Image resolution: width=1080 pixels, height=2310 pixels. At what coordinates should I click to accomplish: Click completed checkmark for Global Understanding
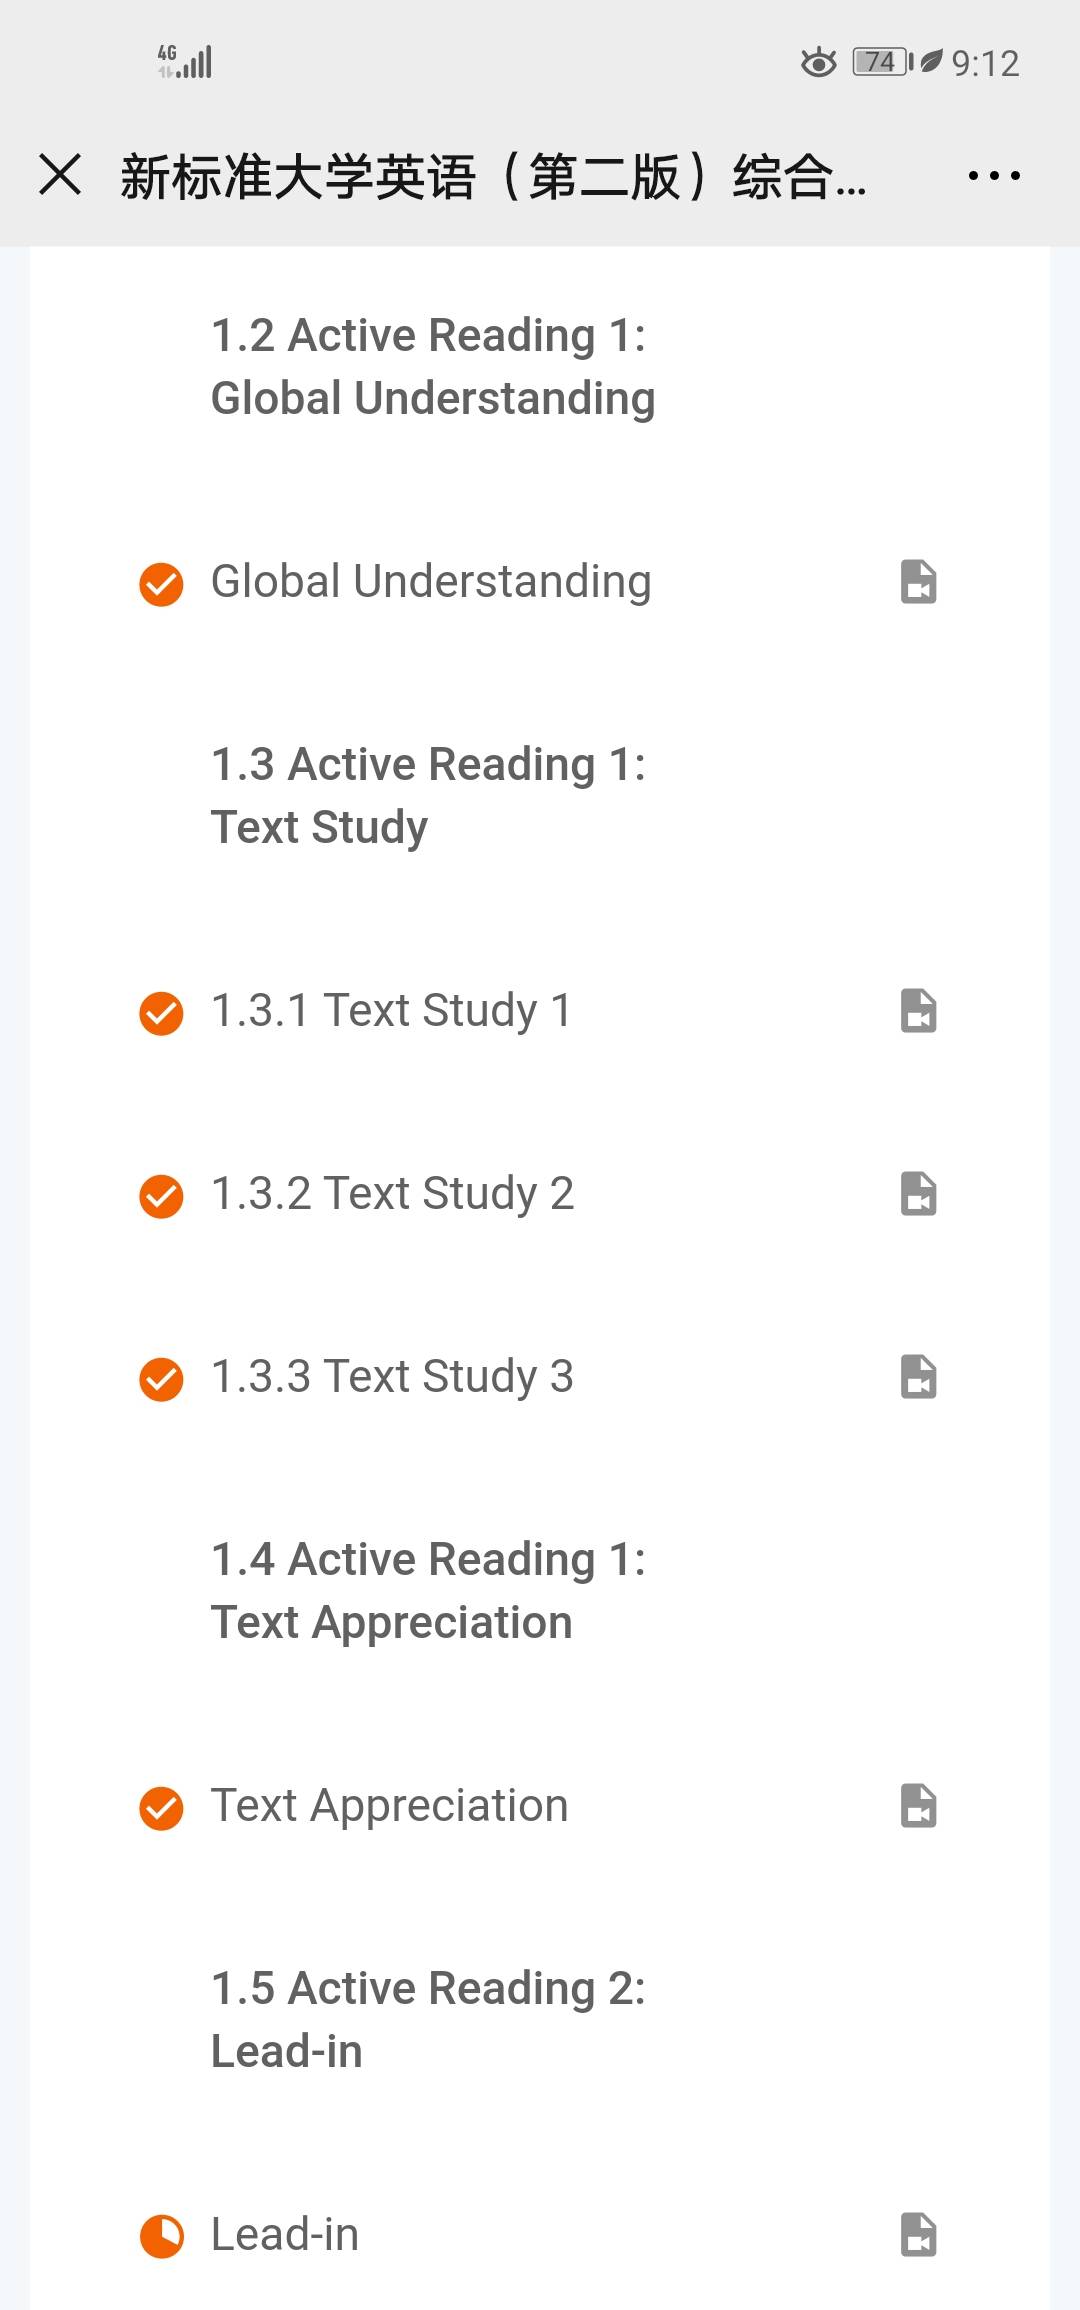click(x=161, y=584)
